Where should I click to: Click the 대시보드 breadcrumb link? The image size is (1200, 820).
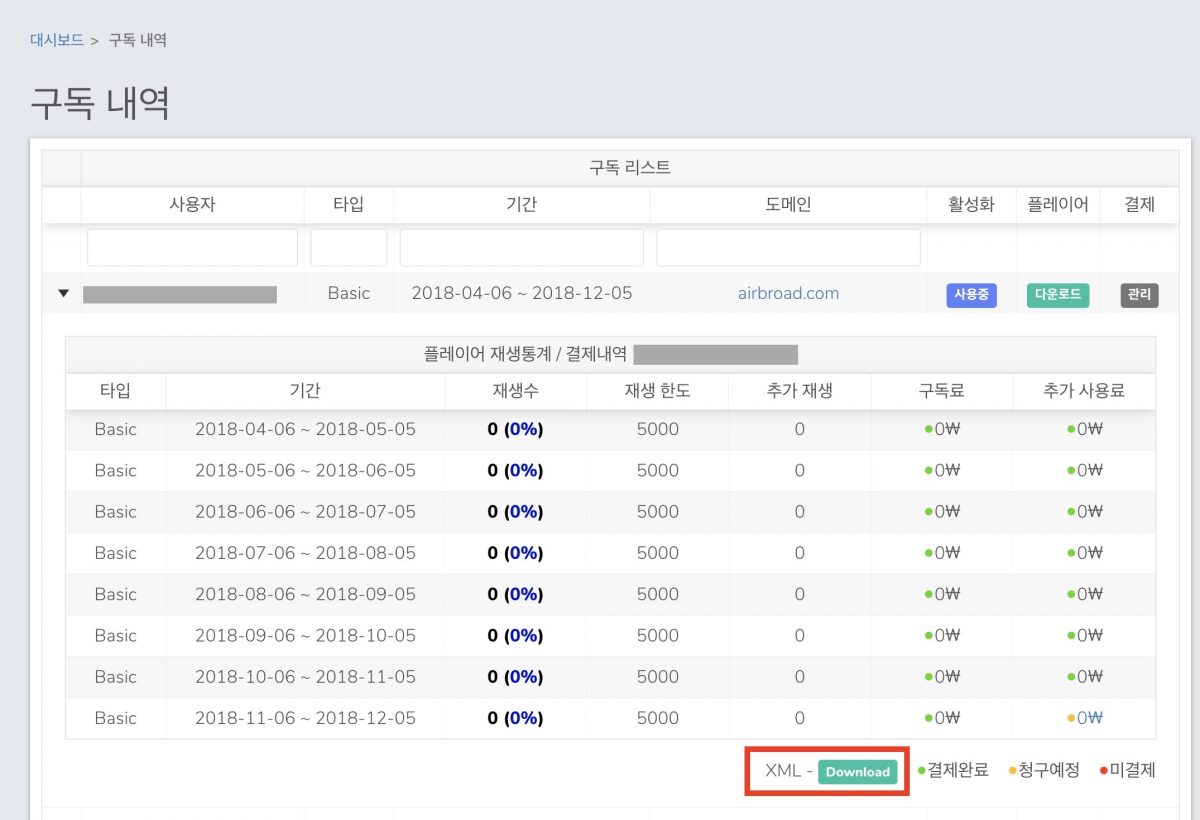click(57, 40)
